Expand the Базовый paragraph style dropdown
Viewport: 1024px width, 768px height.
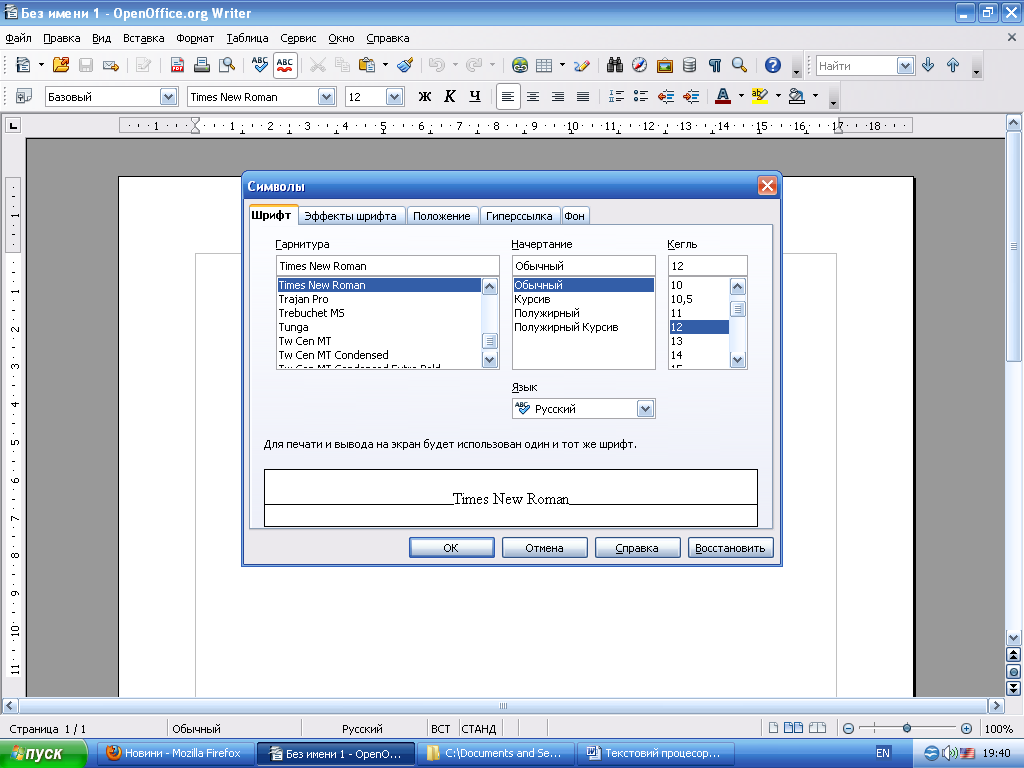(168, 97)
